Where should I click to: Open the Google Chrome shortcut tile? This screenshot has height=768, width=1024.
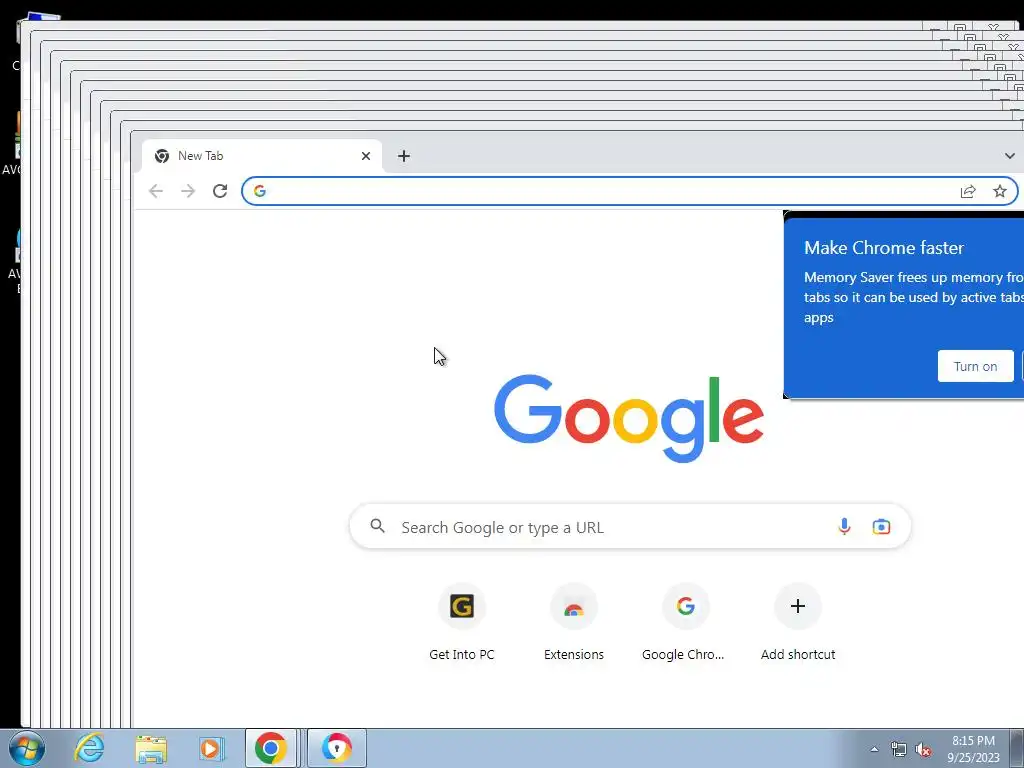pyautogui.click(x=685, y=623)
